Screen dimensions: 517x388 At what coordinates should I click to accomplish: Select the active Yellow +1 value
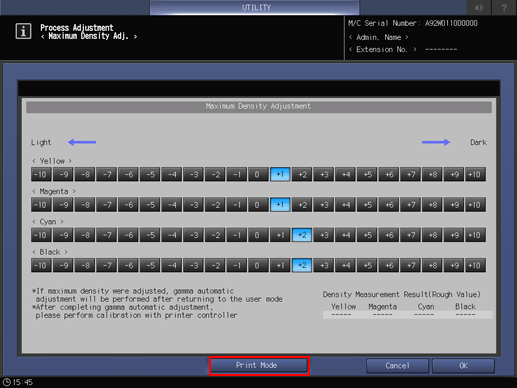(280, 174)
